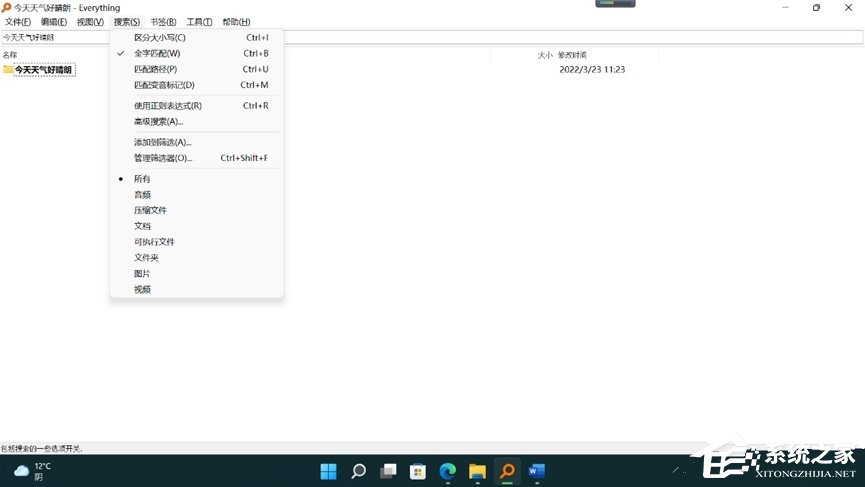Click Everything app icon in taskbar
Image resolution: width=865 pixels, height=487 pixels.
507,471
